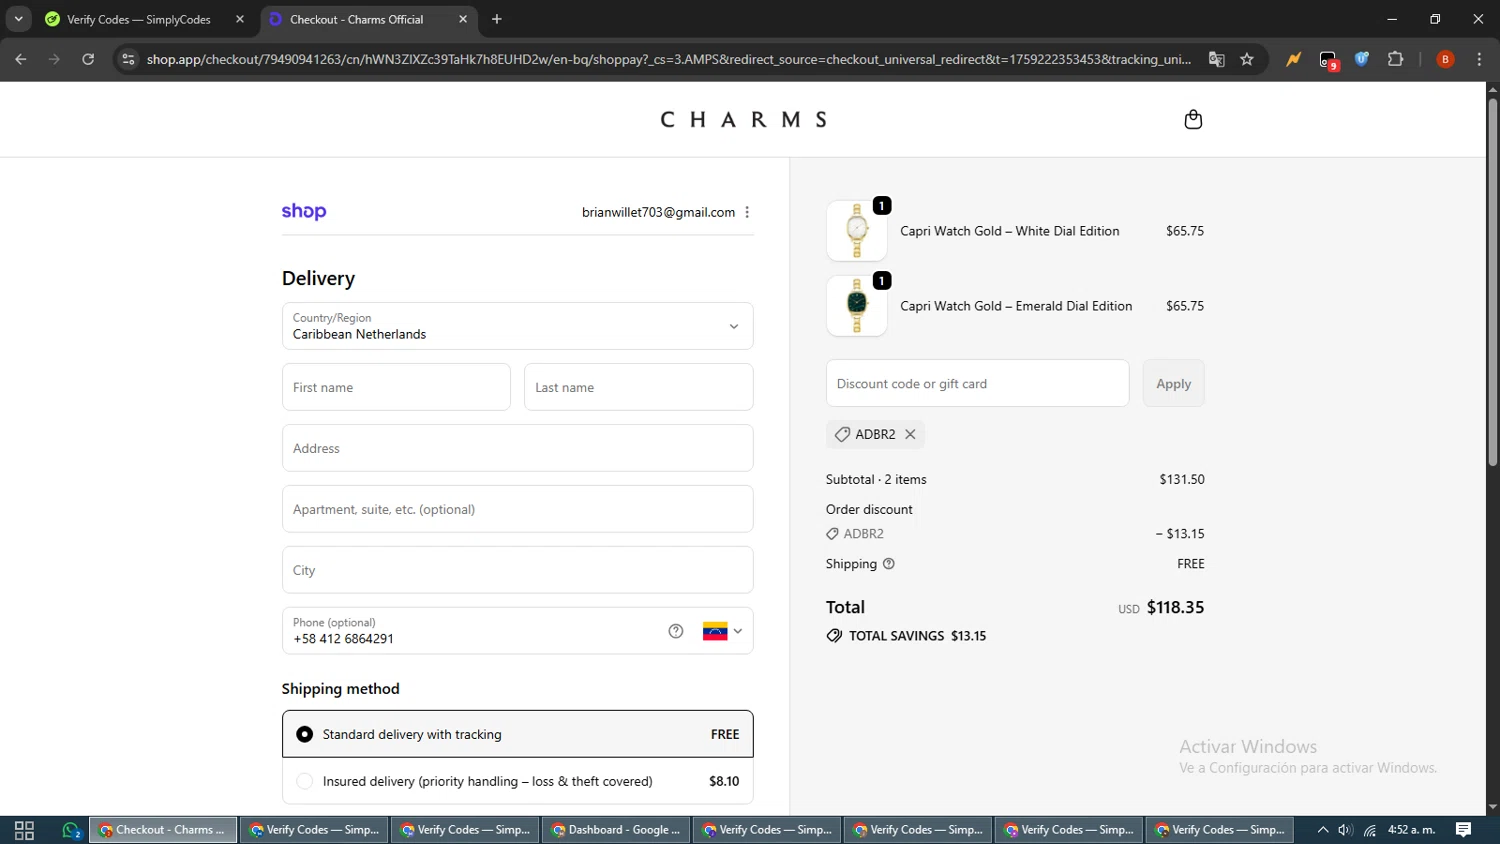
Task: Open Checkout - Charms taskbar window
Action: (164, 830)
